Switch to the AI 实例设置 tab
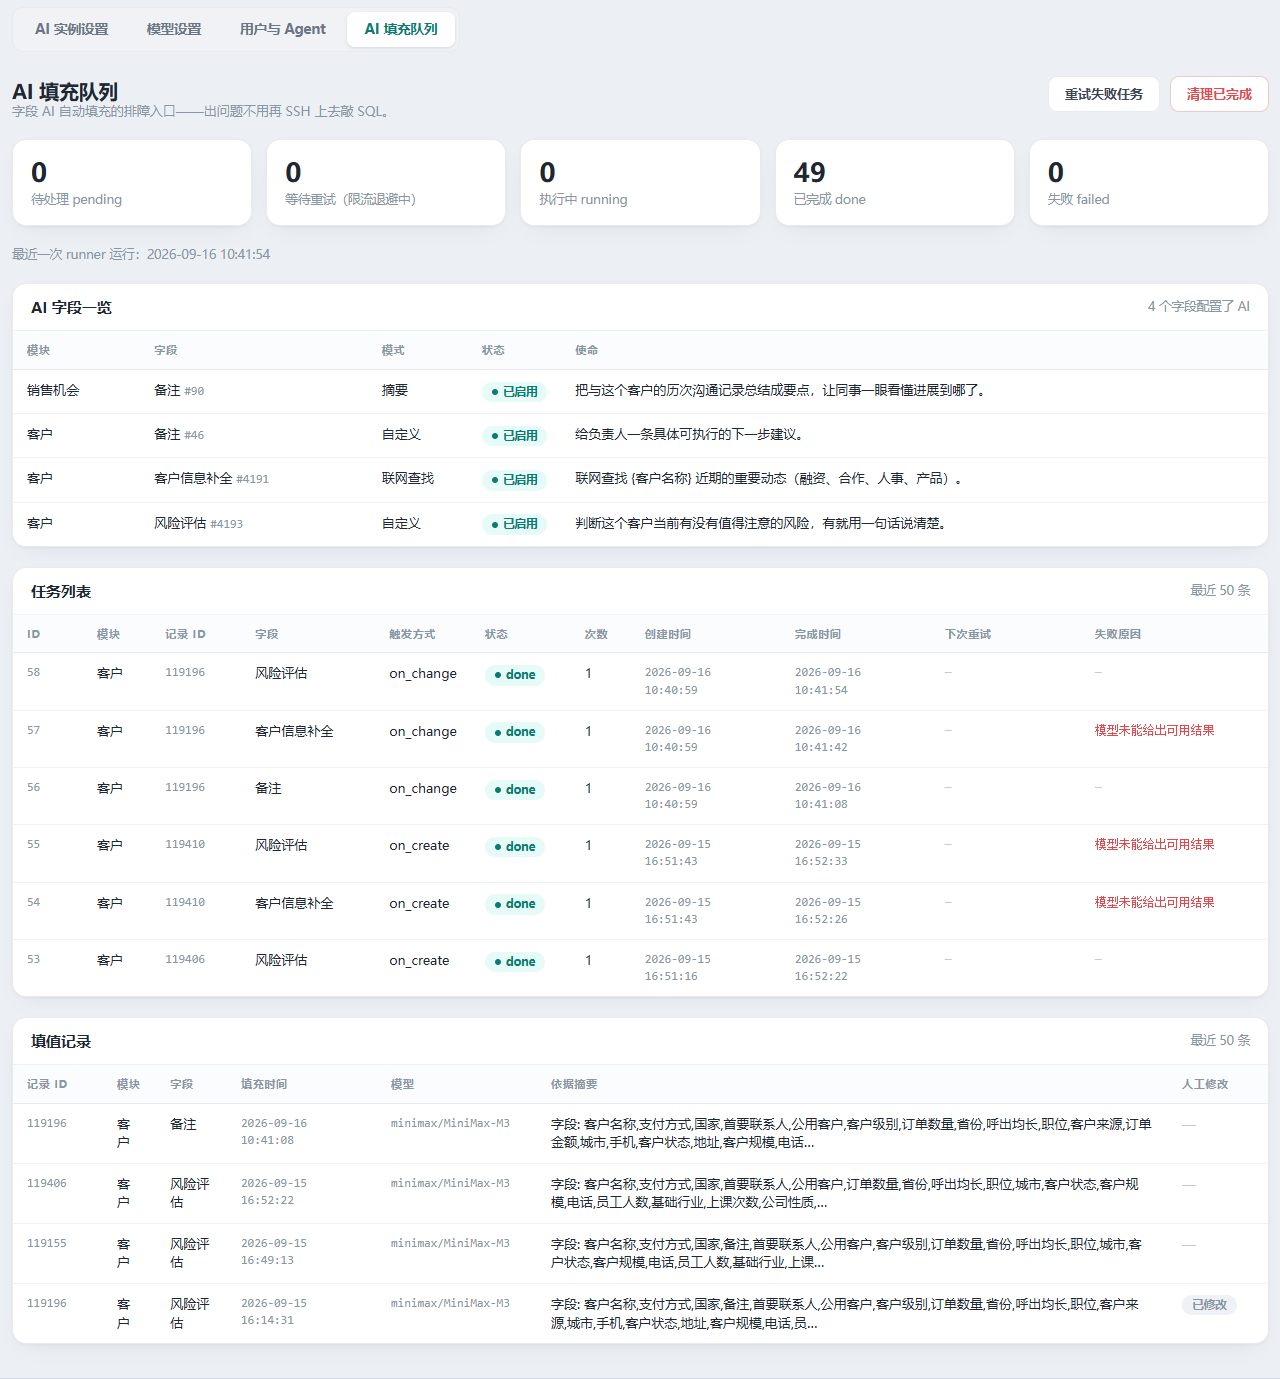This screenshot has height=1379, width=1280. coord(72,29)
